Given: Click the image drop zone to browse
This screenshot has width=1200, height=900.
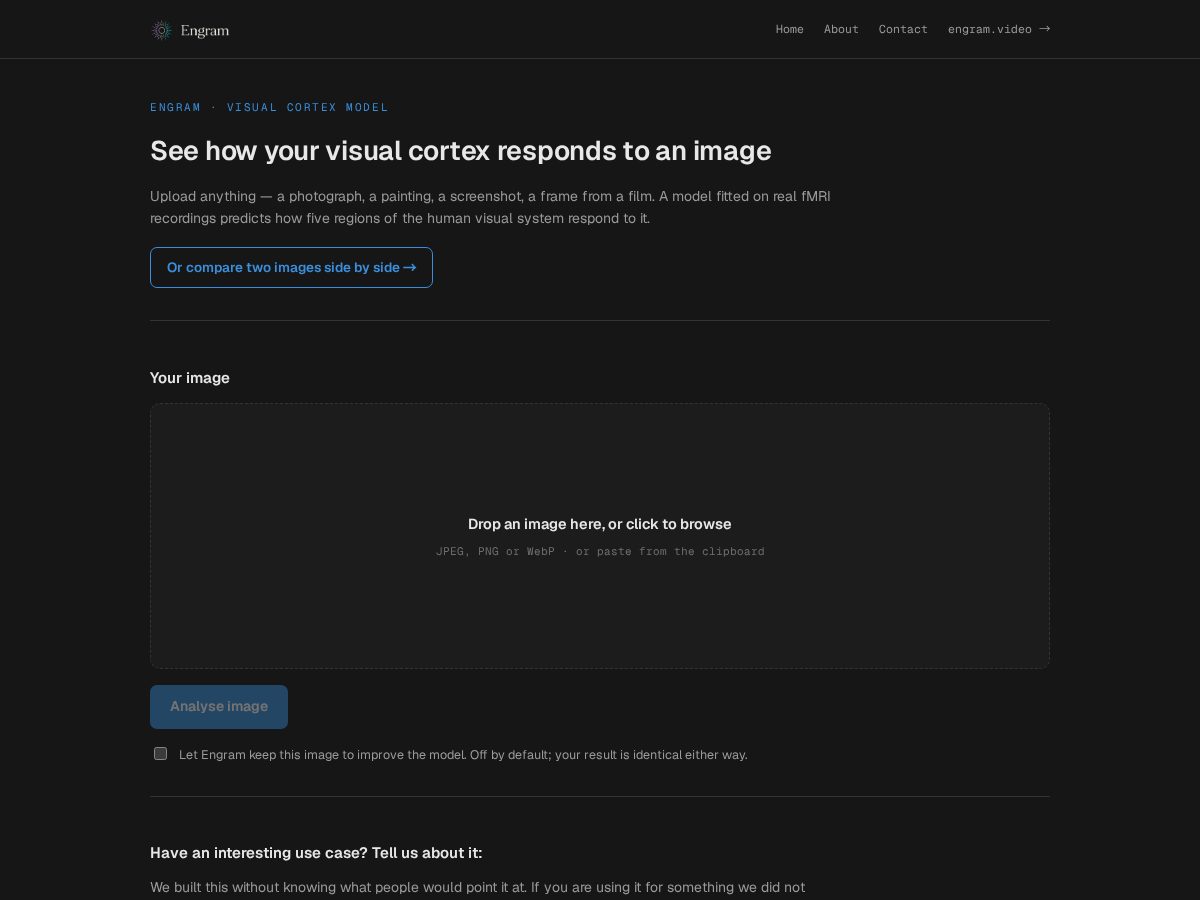Looking at the screenshot, I should click(600, 536).
